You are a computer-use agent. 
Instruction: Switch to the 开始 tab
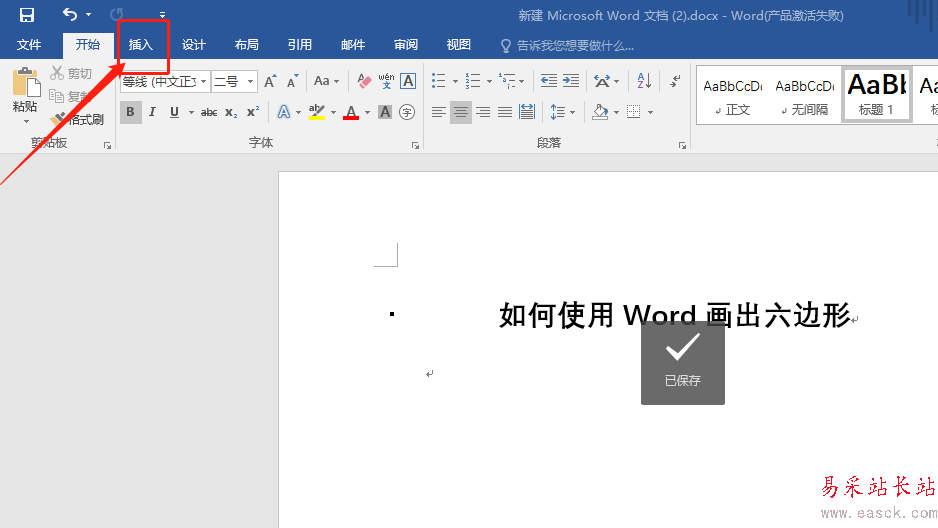[87, 45]
